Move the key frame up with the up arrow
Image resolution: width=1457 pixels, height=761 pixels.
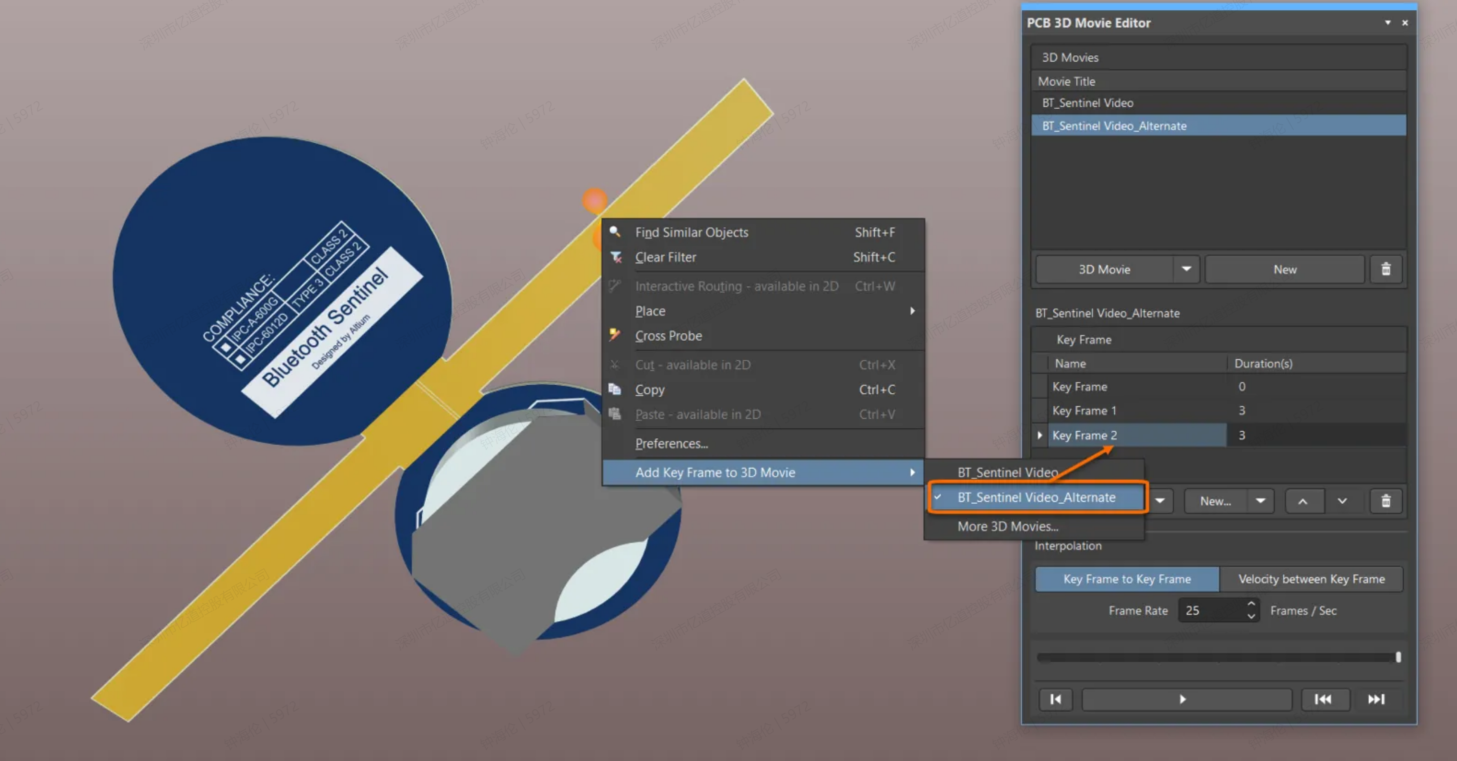coord(1302,501)
